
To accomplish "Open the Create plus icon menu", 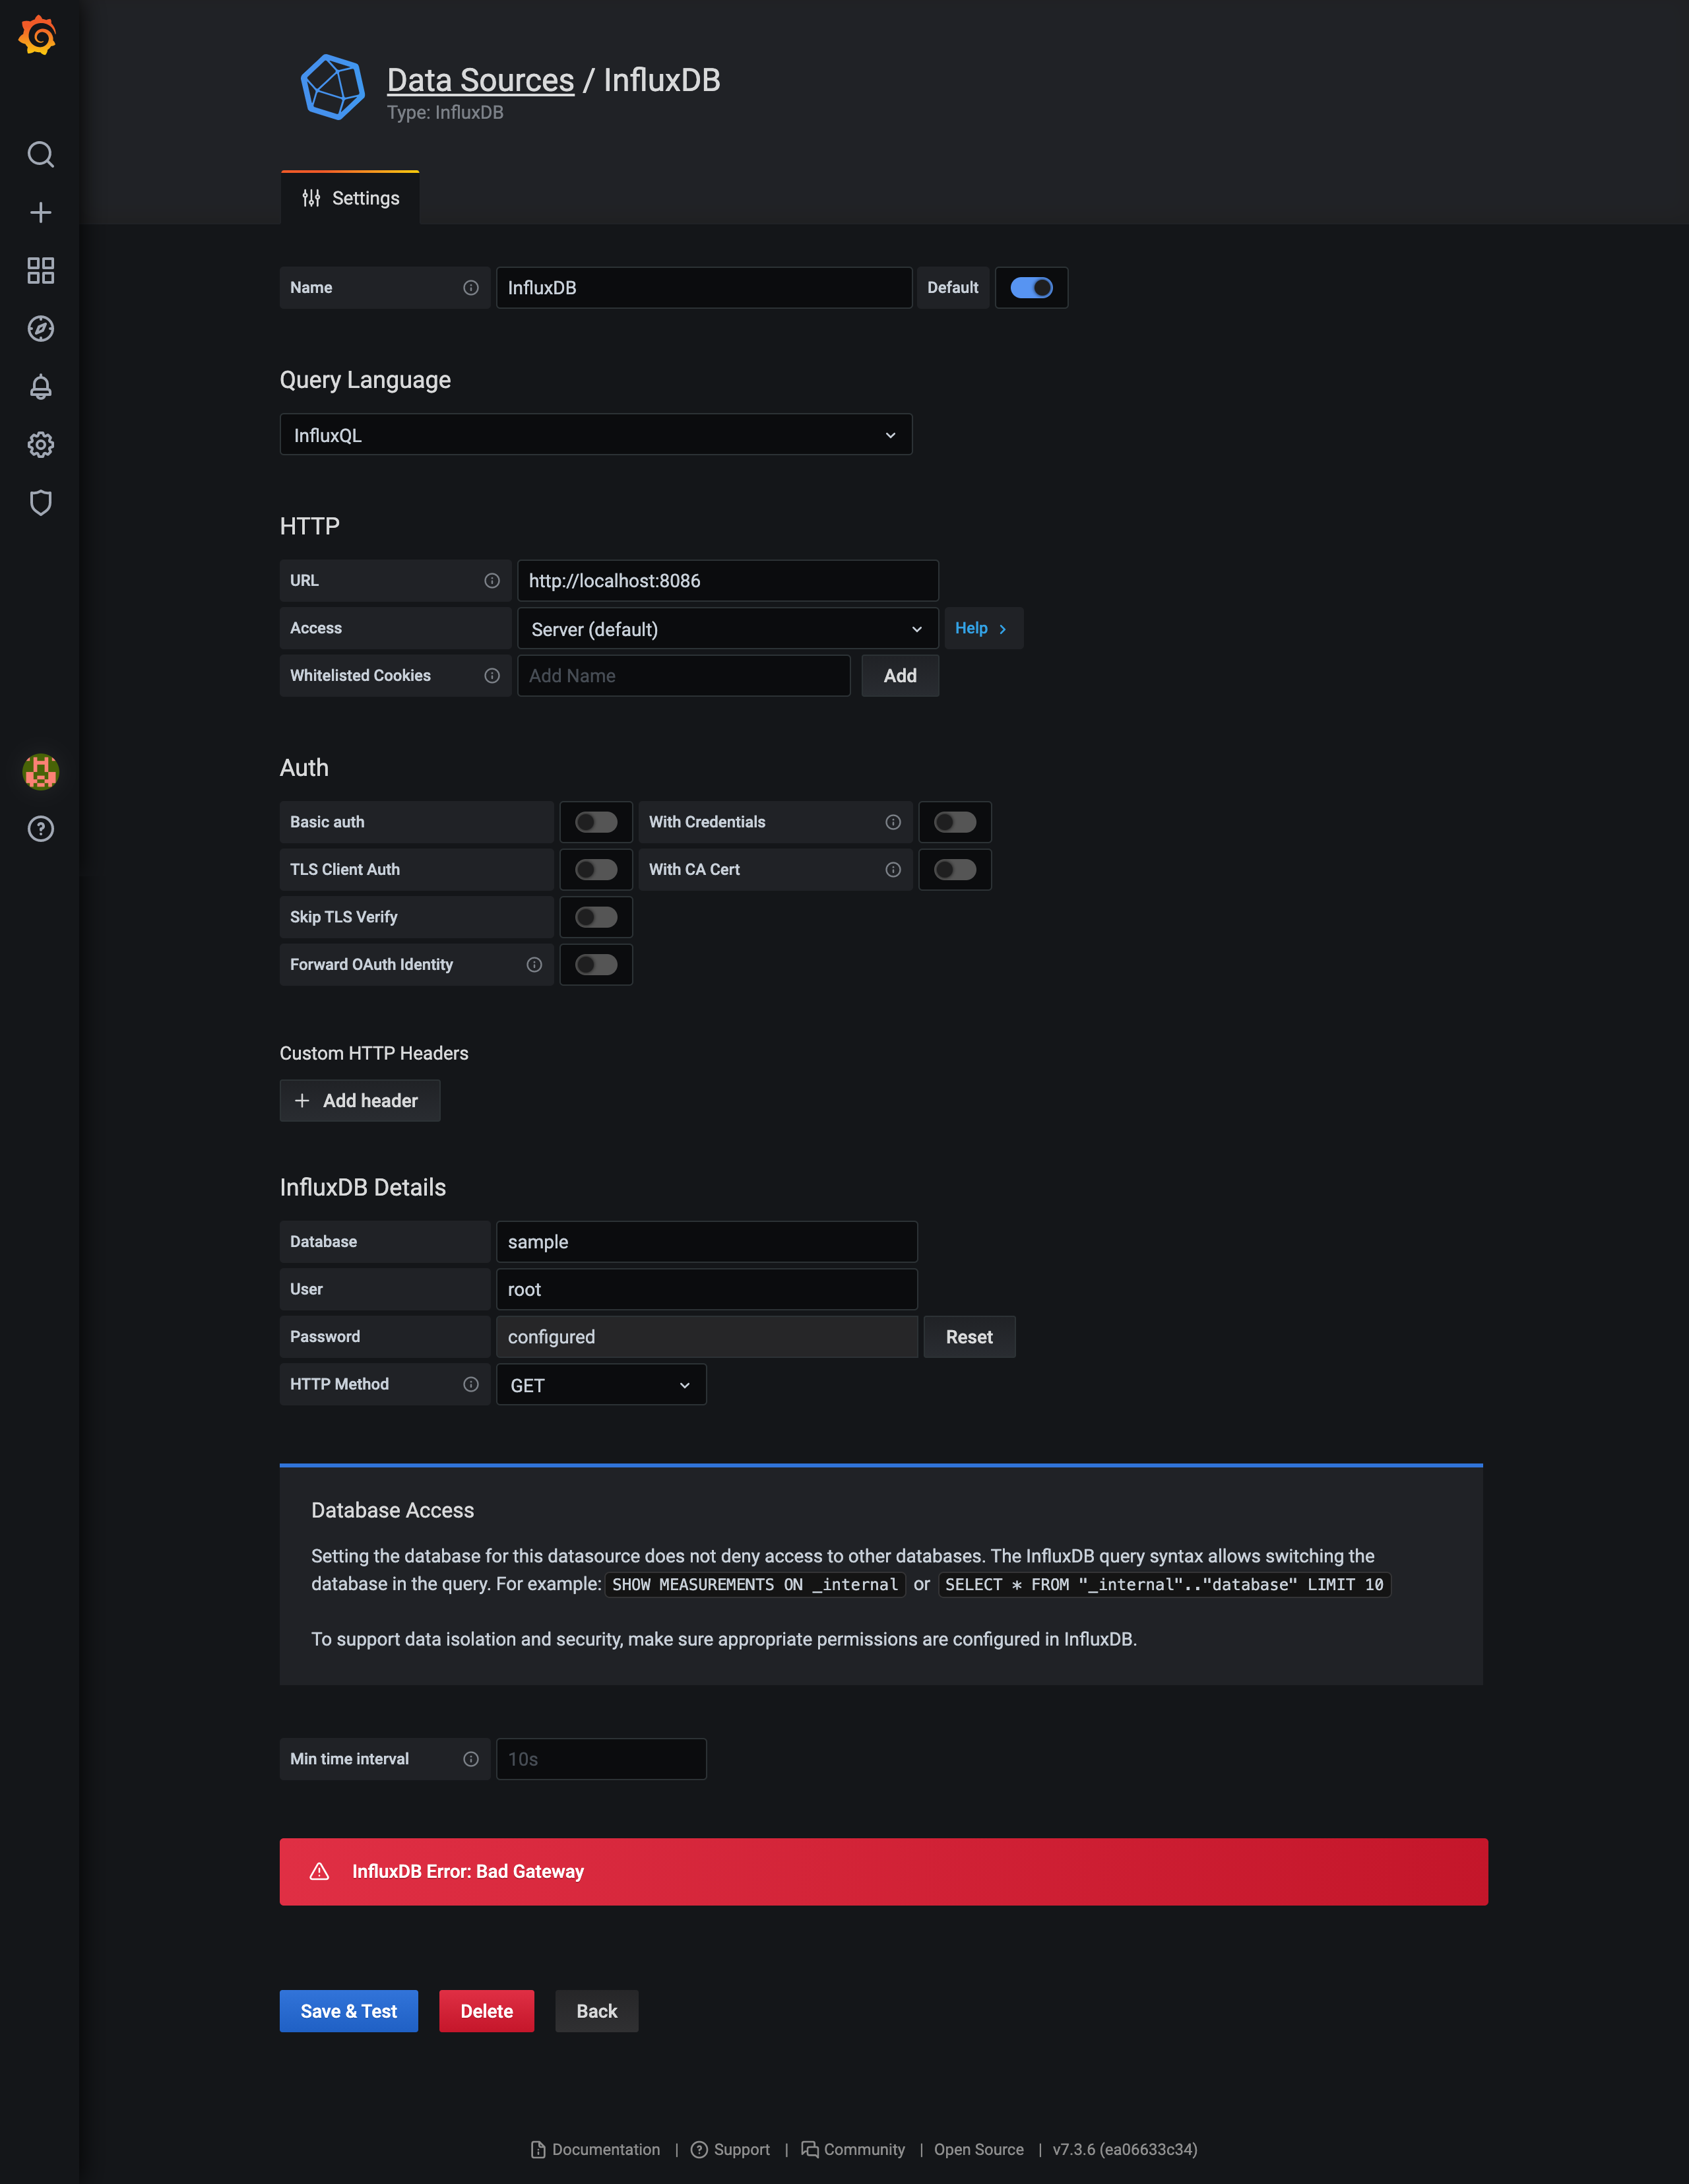I will click(x=40, y=212).
